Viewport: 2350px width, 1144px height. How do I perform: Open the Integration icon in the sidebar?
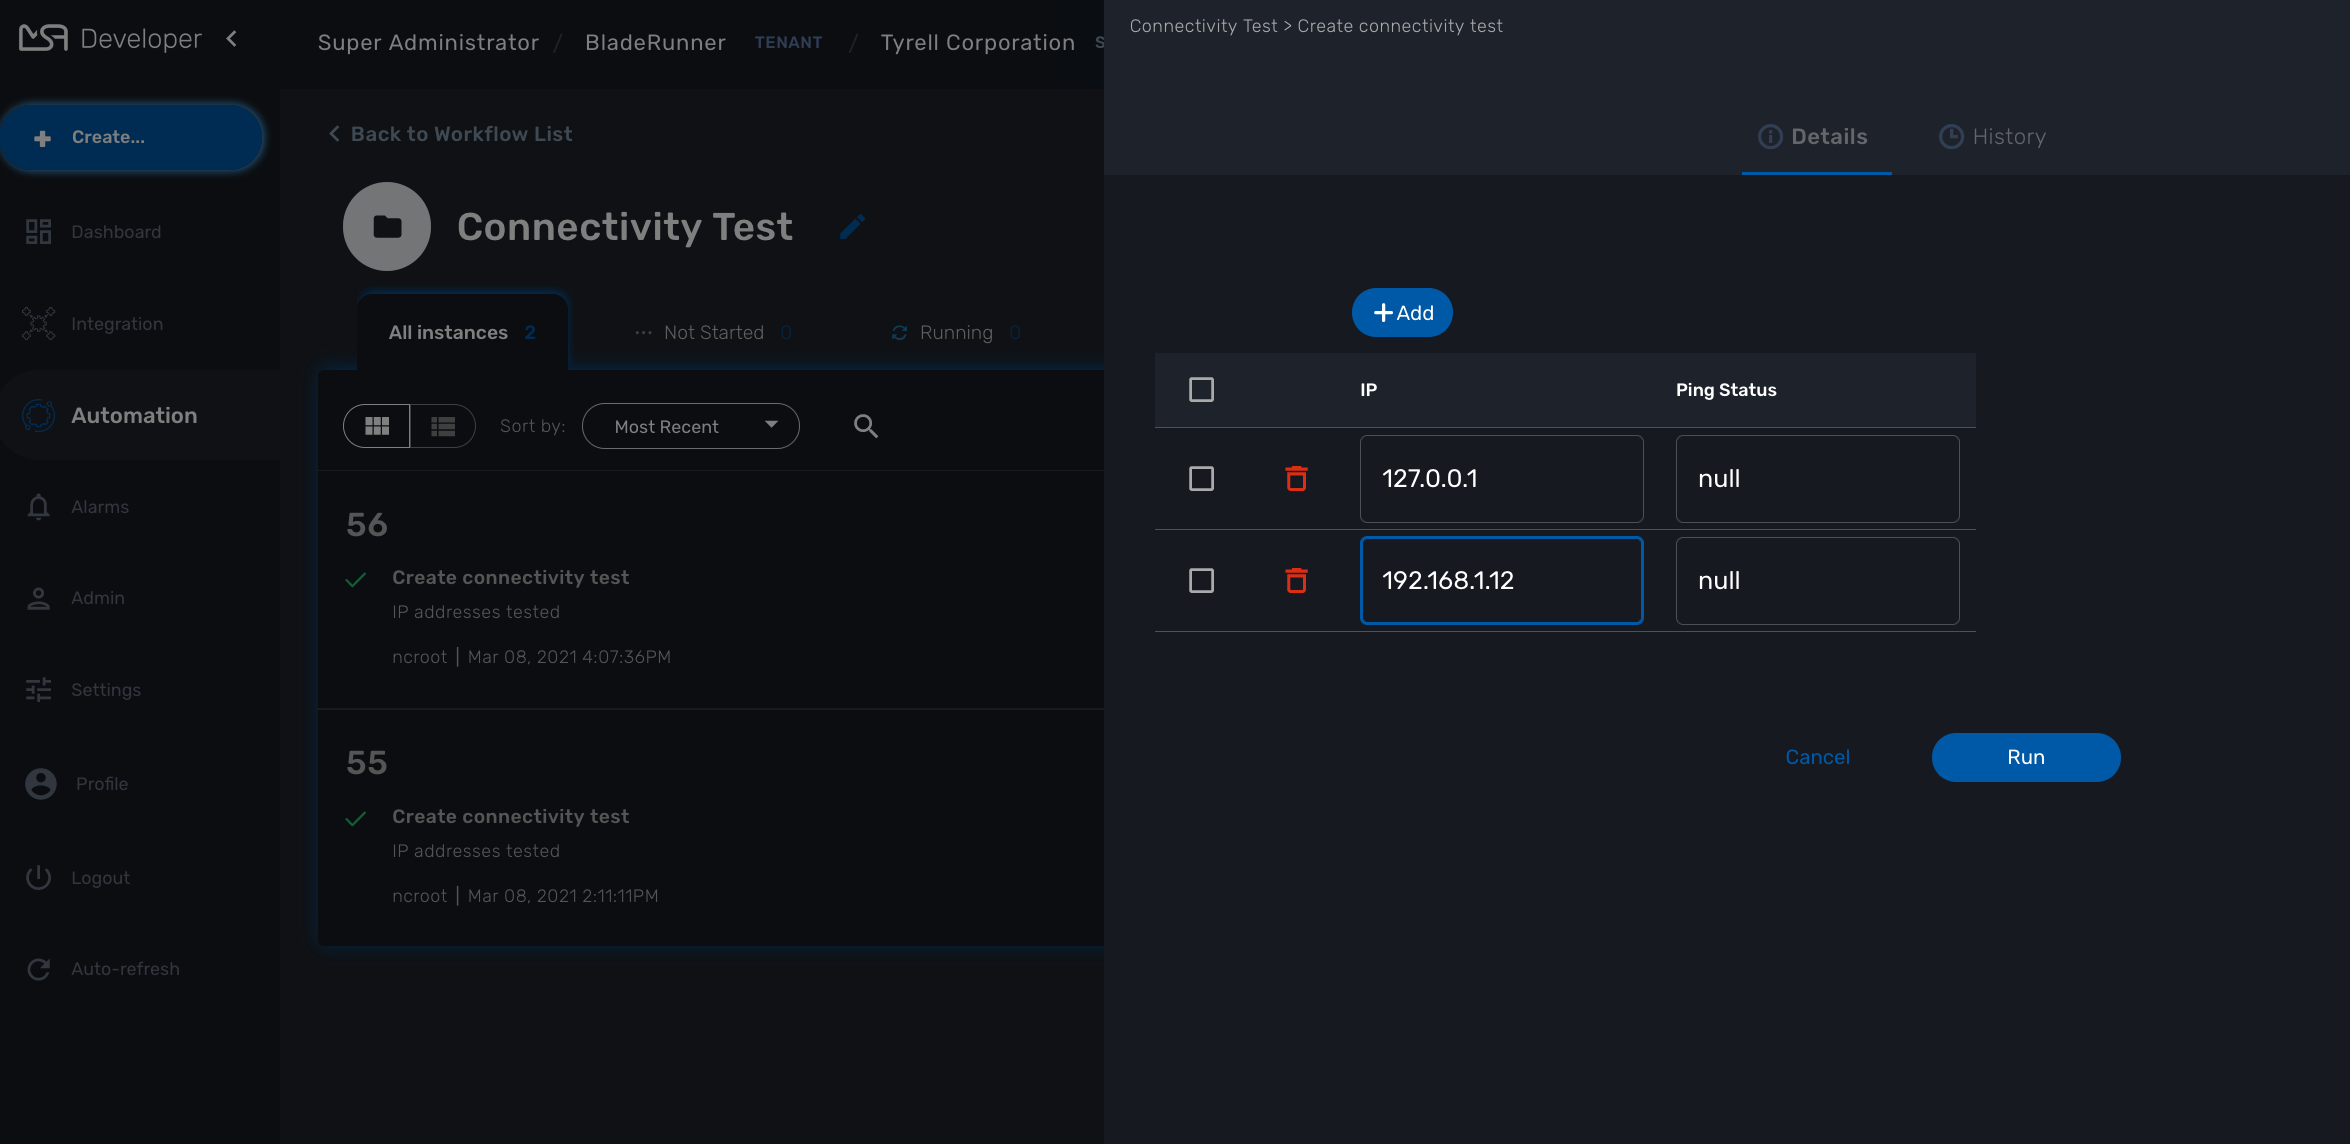(38, 324)
